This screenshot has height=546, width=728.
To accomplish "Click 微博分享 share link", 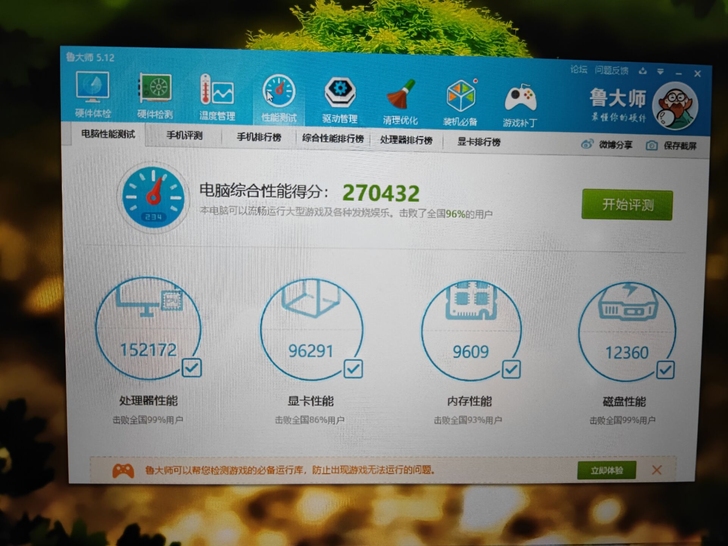I will (615, 145).
